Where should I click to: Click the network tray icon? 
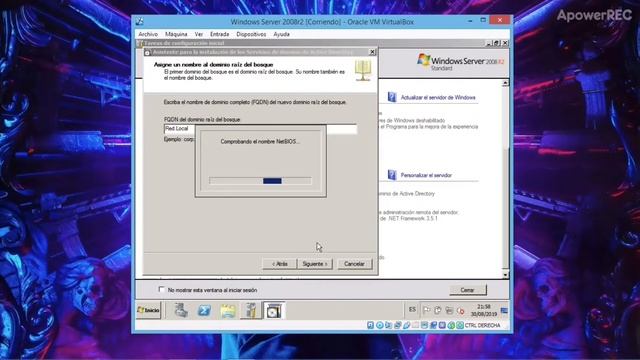(449, 311)
